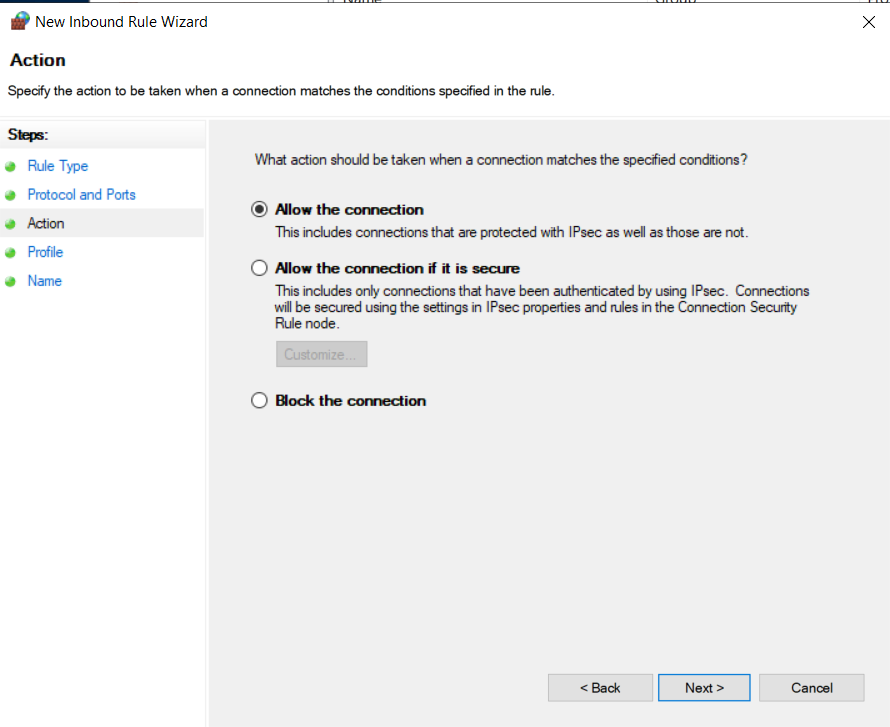Select the 'Block the connection' option
The image size is (890, 727).
[x=260, y=401]
